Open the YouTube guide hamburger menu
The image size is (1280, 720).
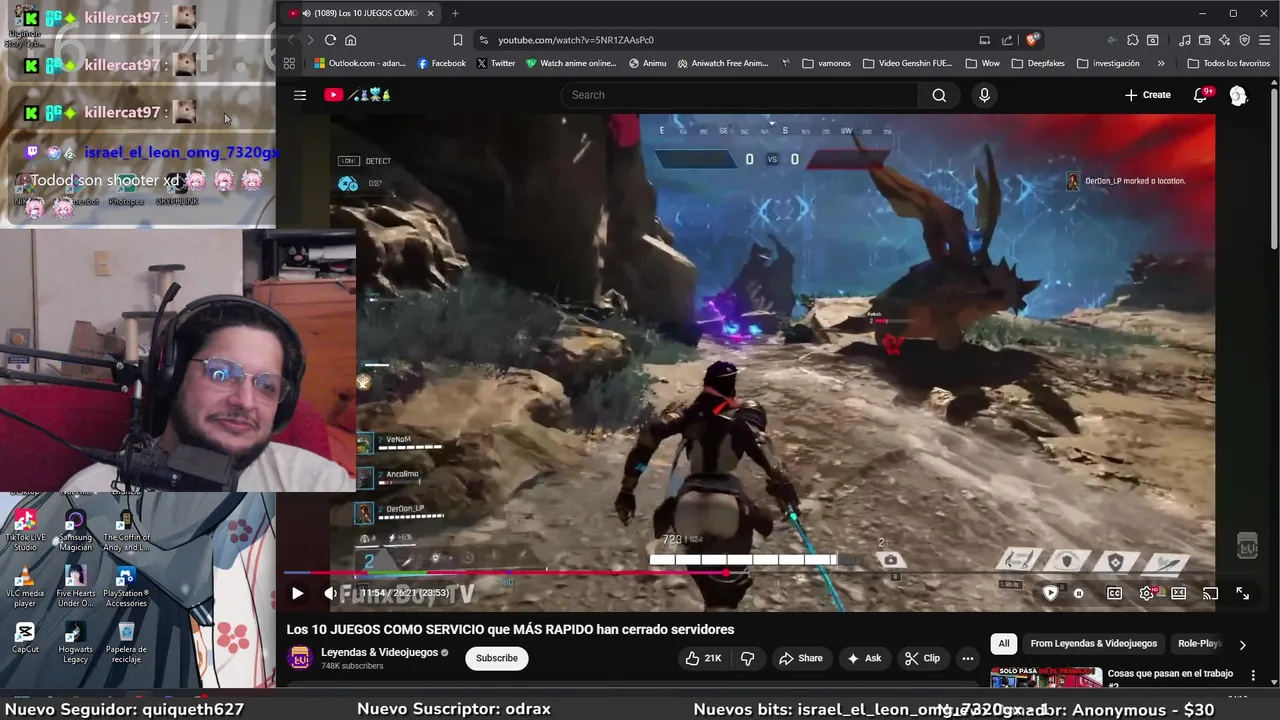tap(300, 95)
